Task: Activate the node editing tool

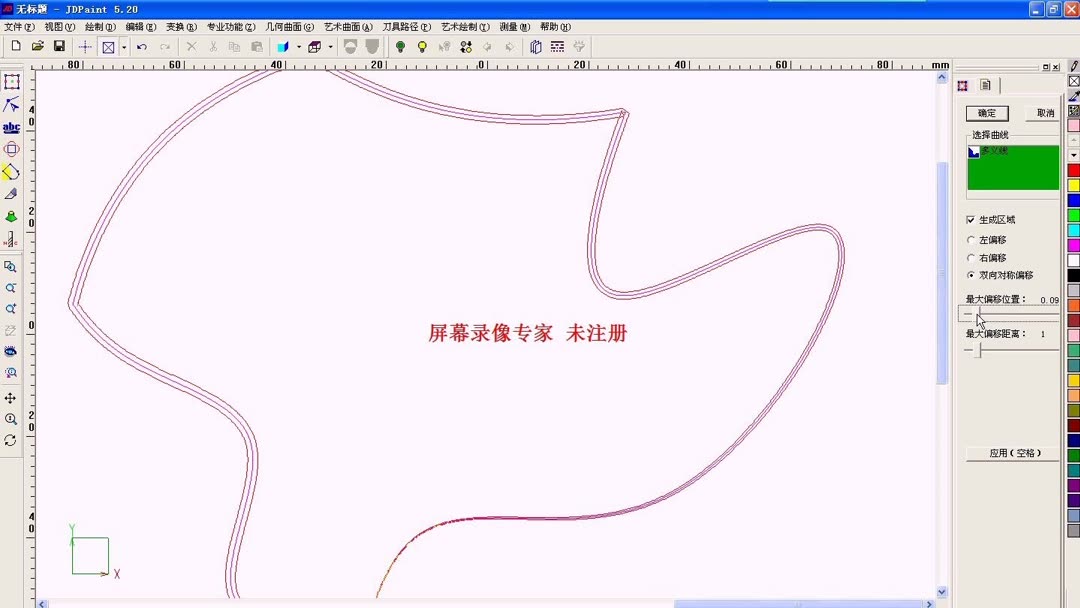Action: [11, 104]
